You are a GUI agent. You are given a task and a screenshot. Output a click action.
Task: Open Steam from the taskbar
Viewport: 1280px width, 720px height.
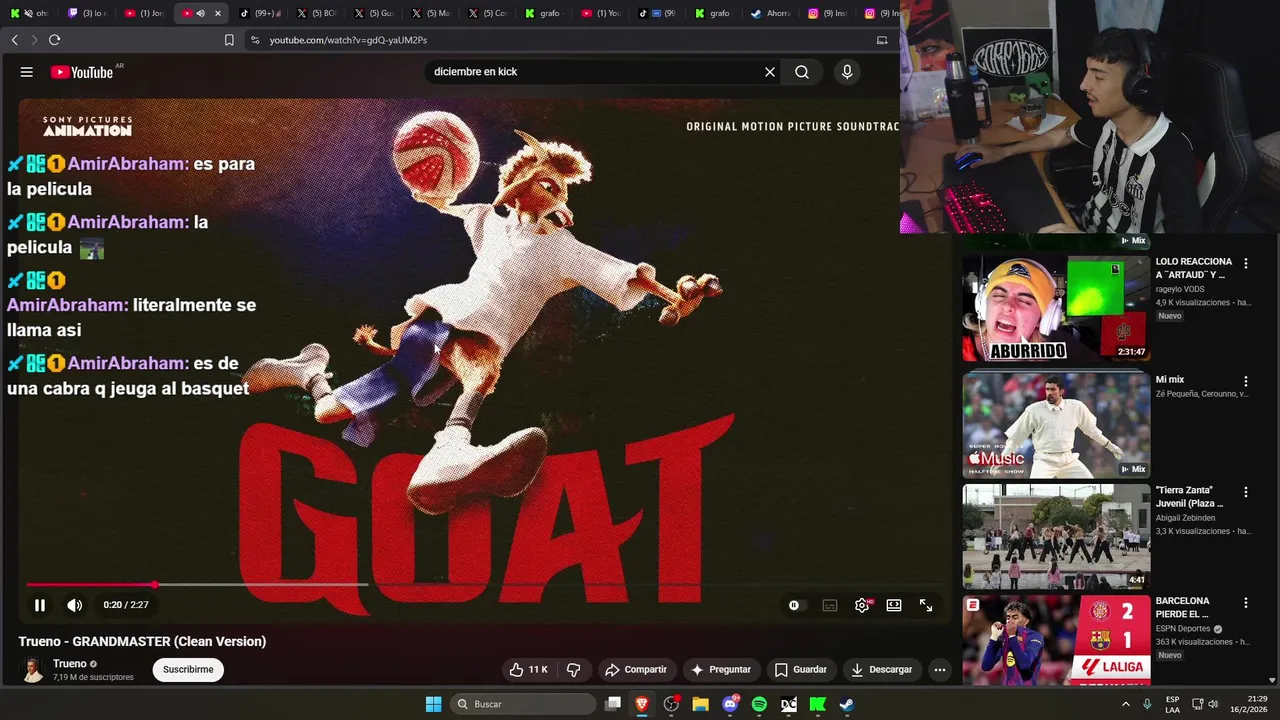pyautogui.click(x=847, y=704)
